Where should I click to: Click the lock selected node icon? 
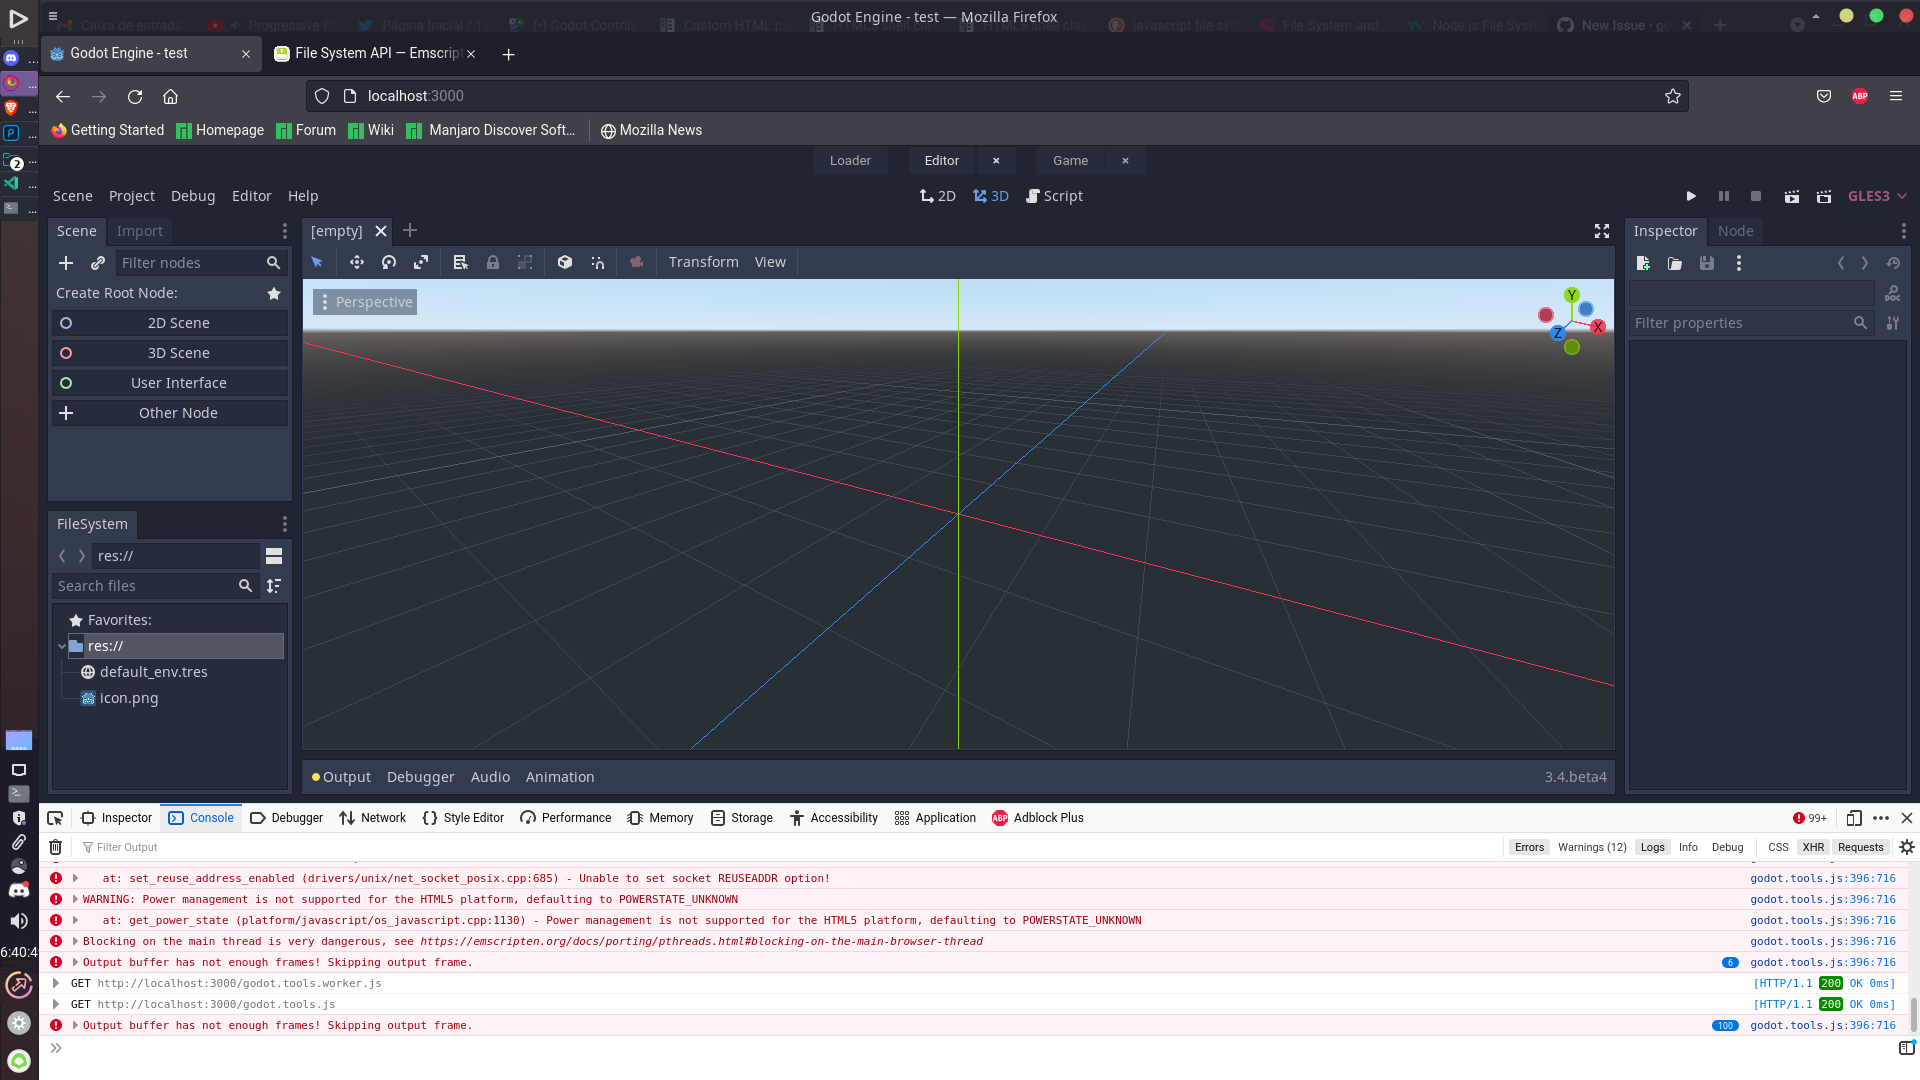492,262
